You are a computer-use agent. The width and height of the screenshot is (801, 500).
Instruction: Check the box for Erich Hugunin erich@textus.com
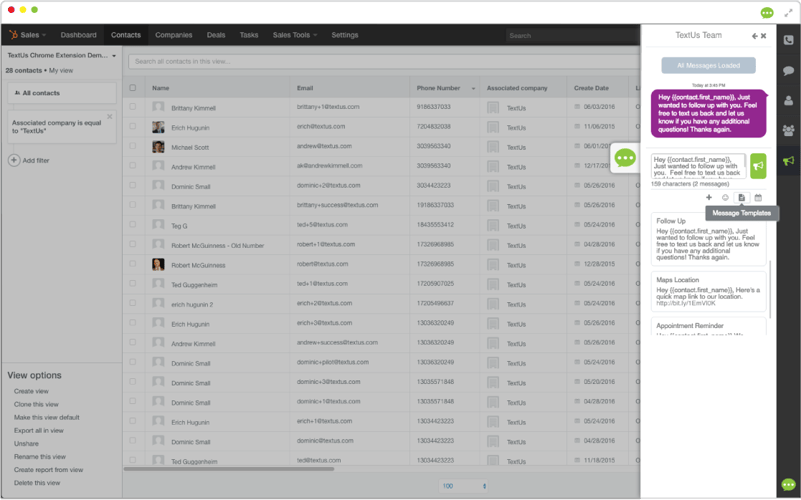133,126
